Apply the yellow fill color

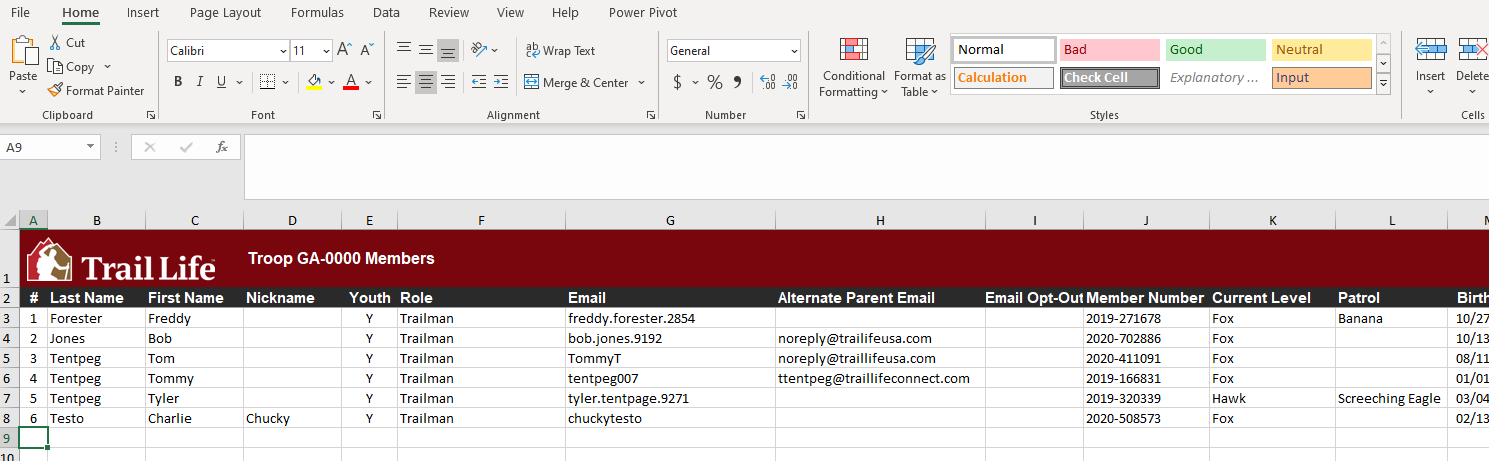pos(314,82)
